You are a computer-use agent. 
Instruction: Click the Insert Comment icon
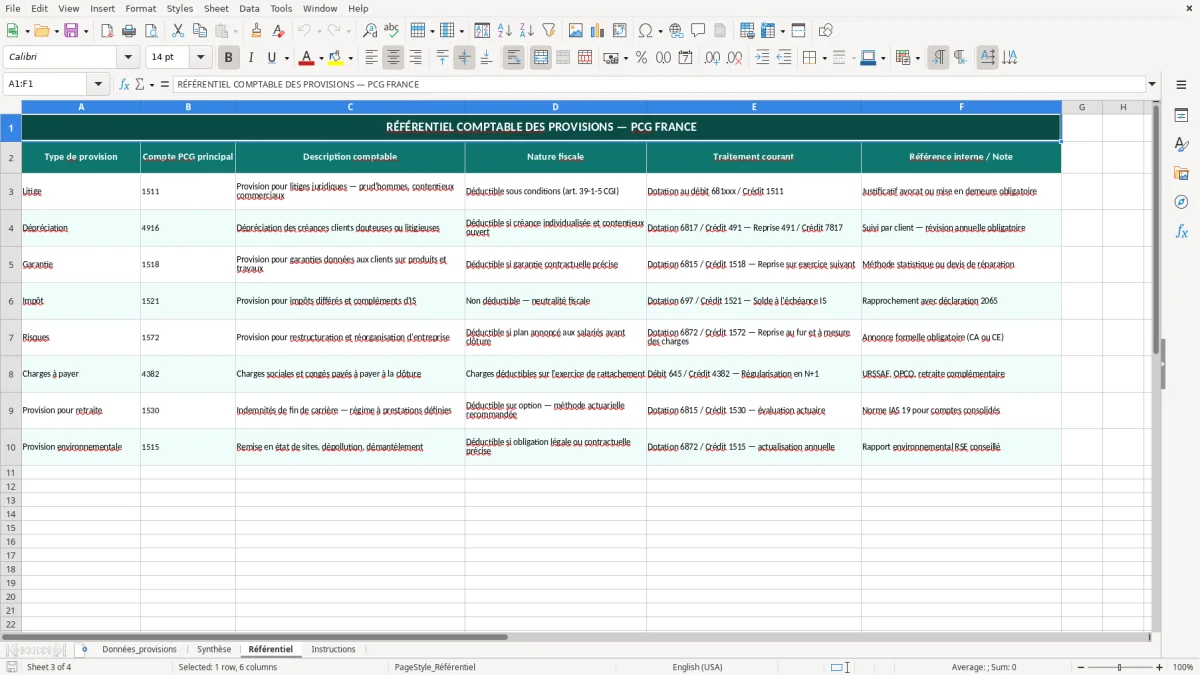tap(698, 31)
